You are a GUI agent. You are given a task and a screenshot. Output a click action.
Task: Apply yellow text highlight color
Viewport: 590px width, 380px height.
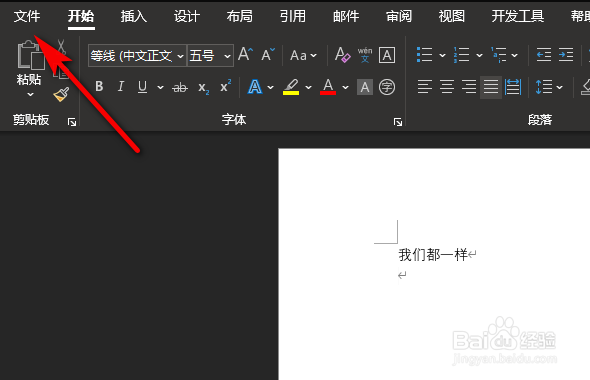291,87
